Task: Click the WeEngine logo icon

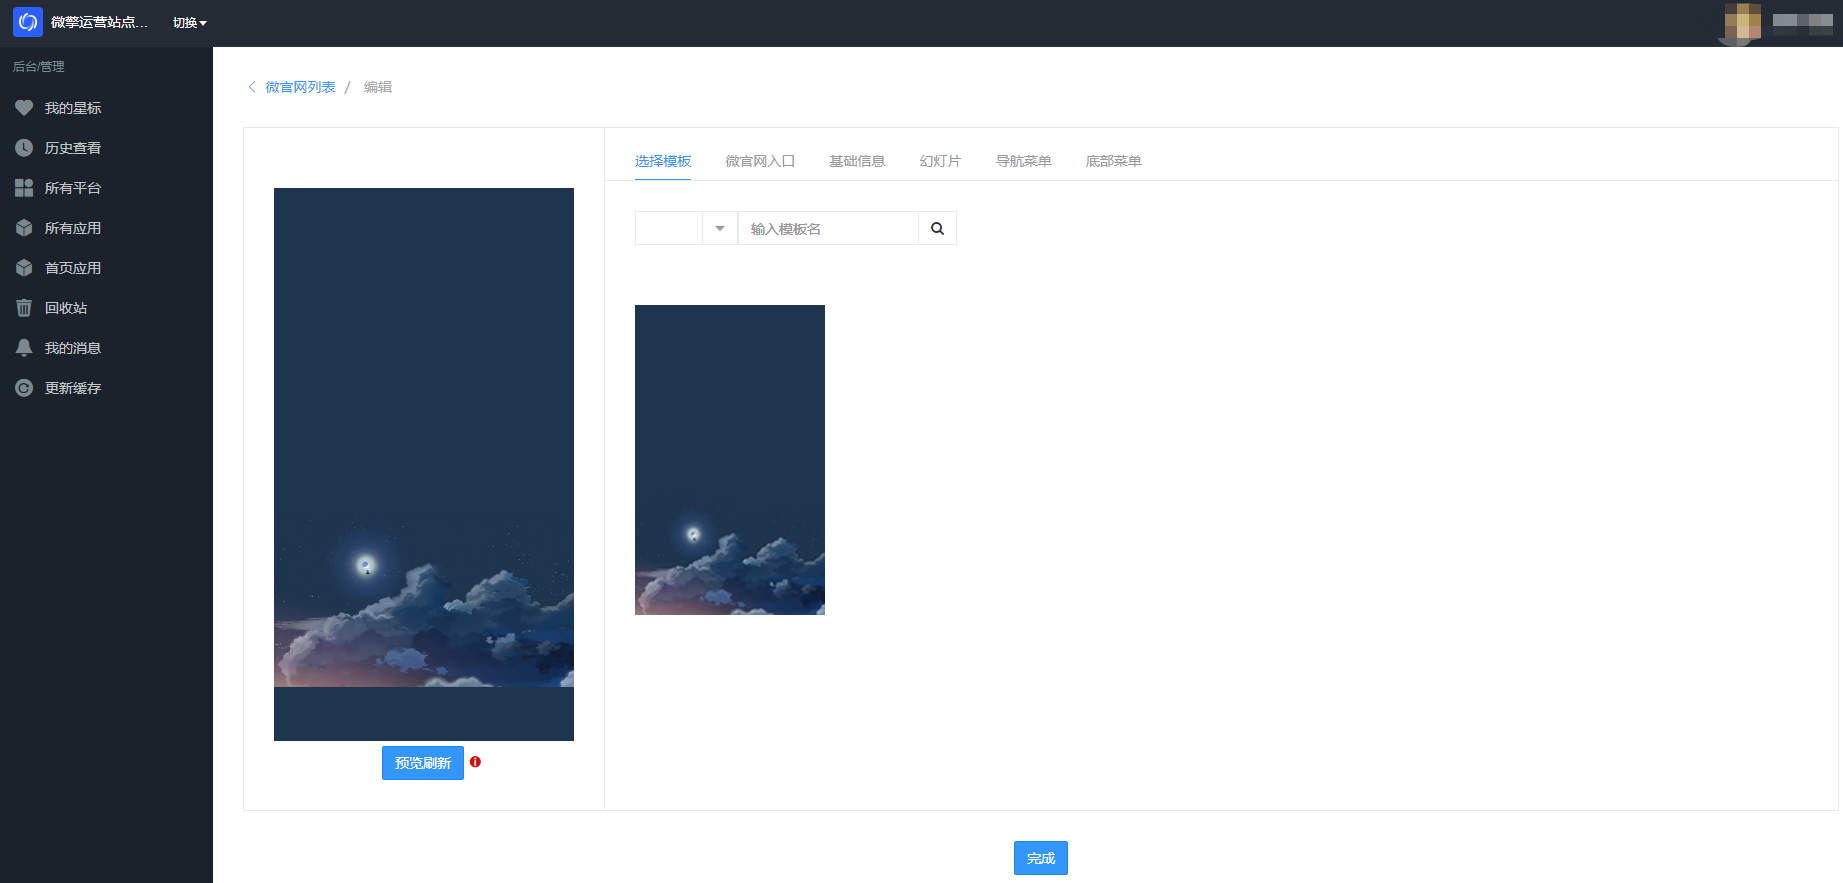Action: 28,22
